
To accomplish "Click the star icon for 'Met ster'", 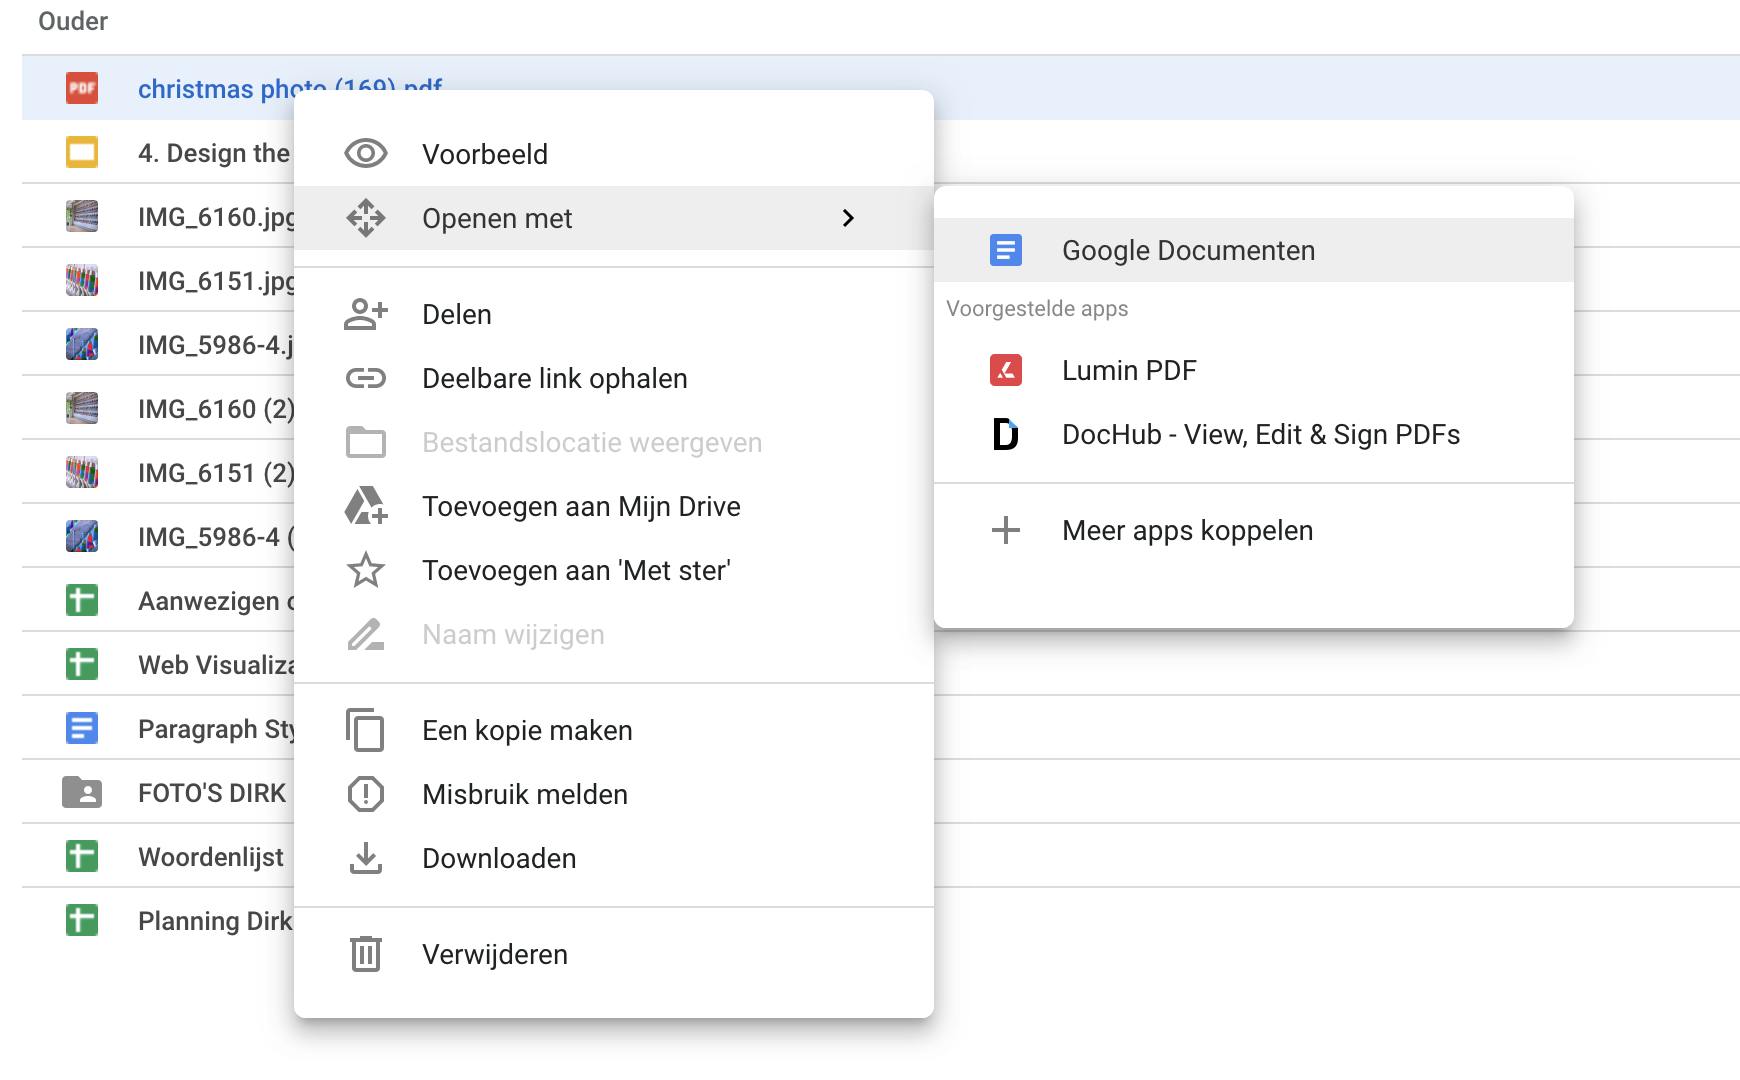I will 366,570.
